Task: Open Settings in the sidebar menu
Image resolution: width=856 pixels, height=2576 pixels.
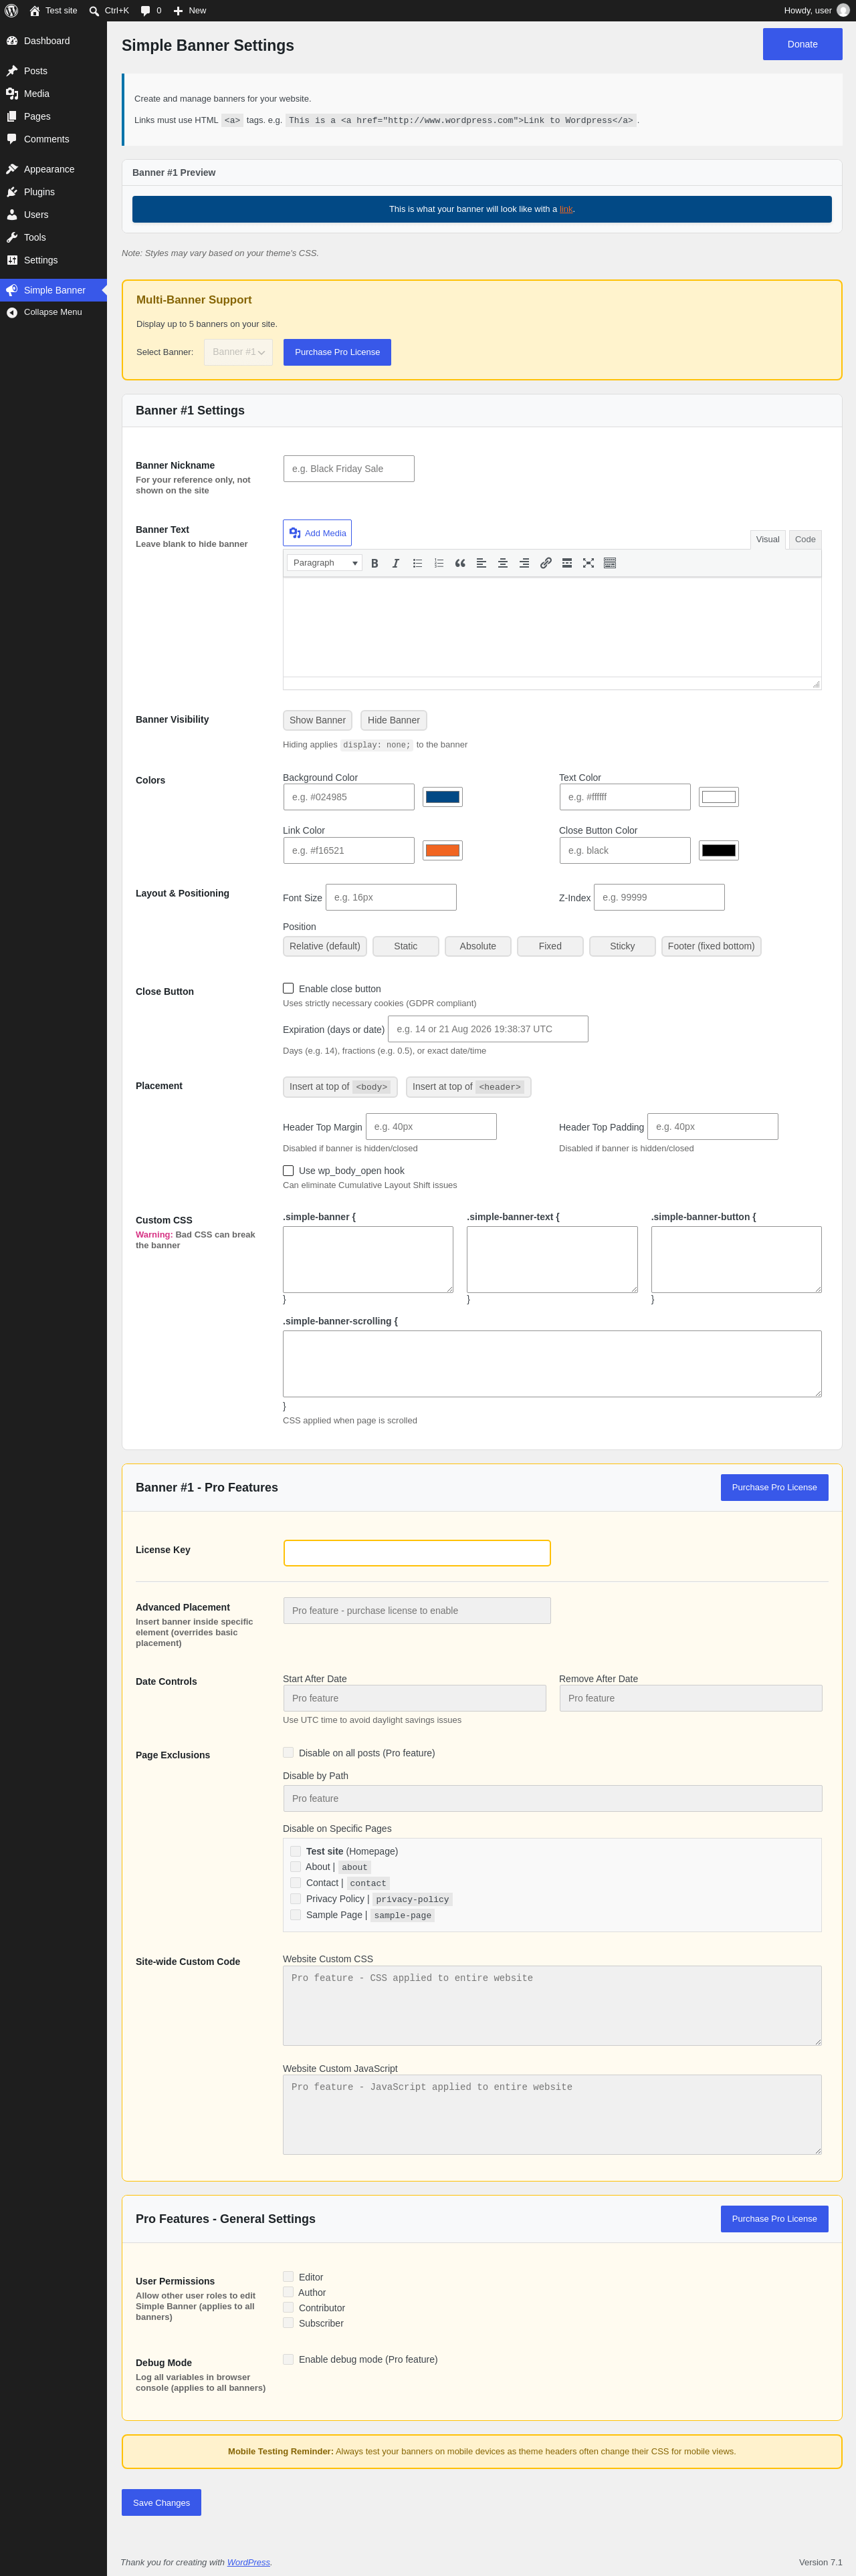Action: coord(53,260)
